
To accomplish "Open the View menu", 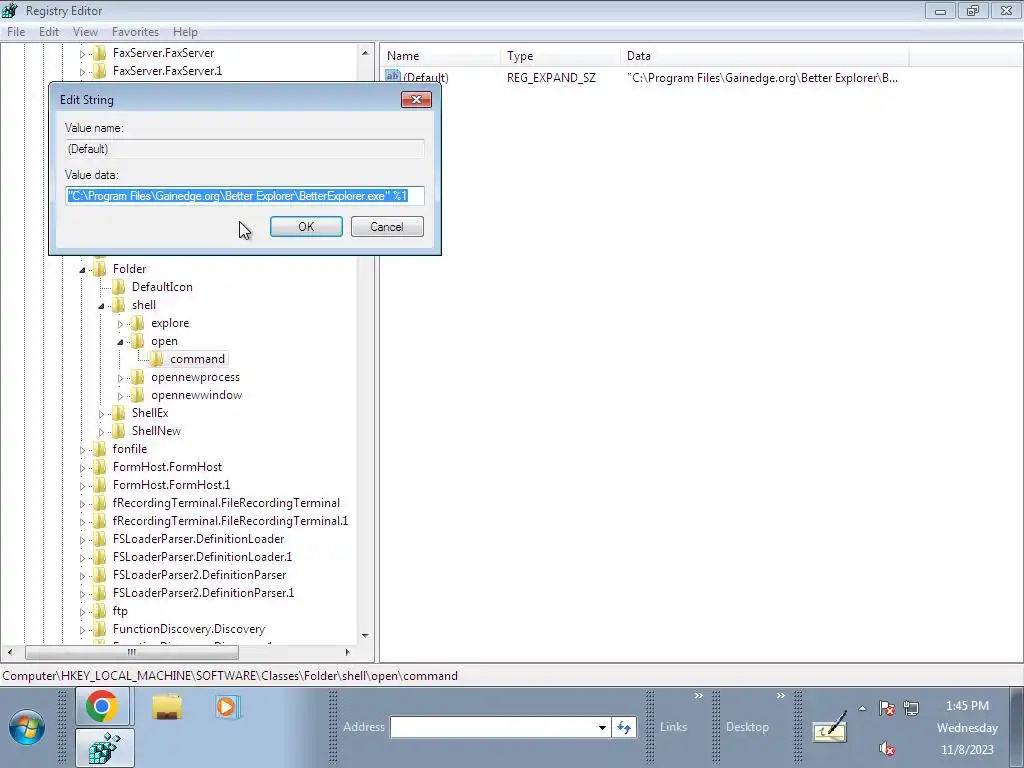I will pos(85,32).
